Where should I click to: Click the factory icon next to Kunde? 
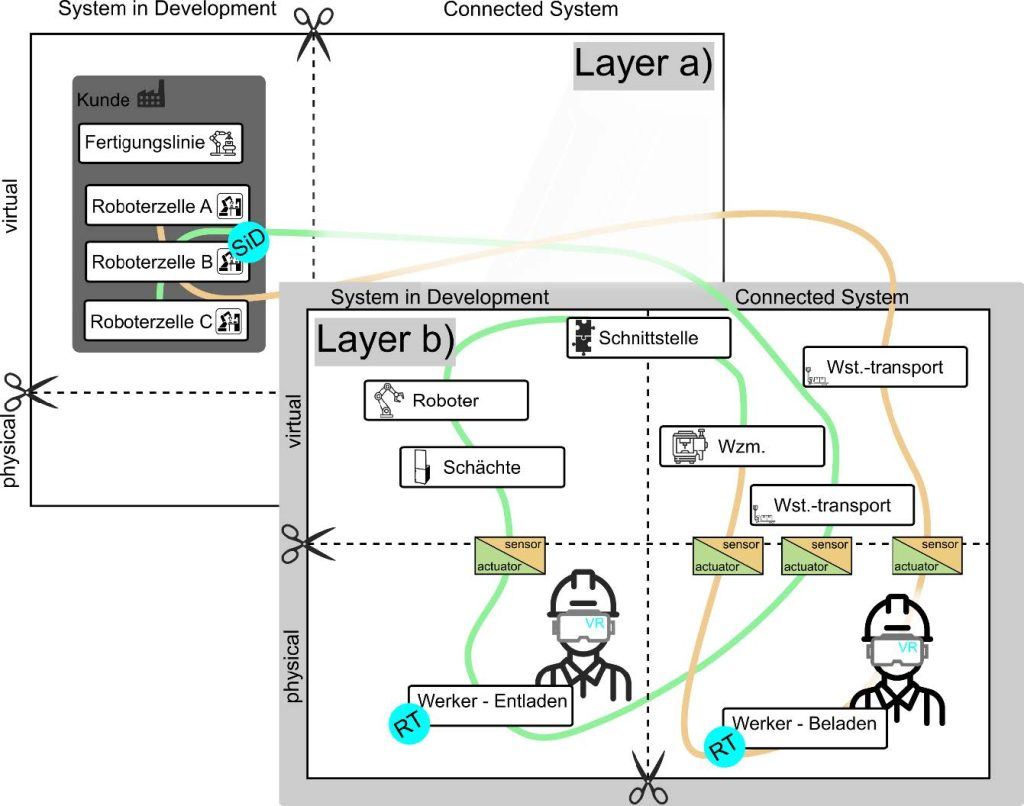point(151,96)
